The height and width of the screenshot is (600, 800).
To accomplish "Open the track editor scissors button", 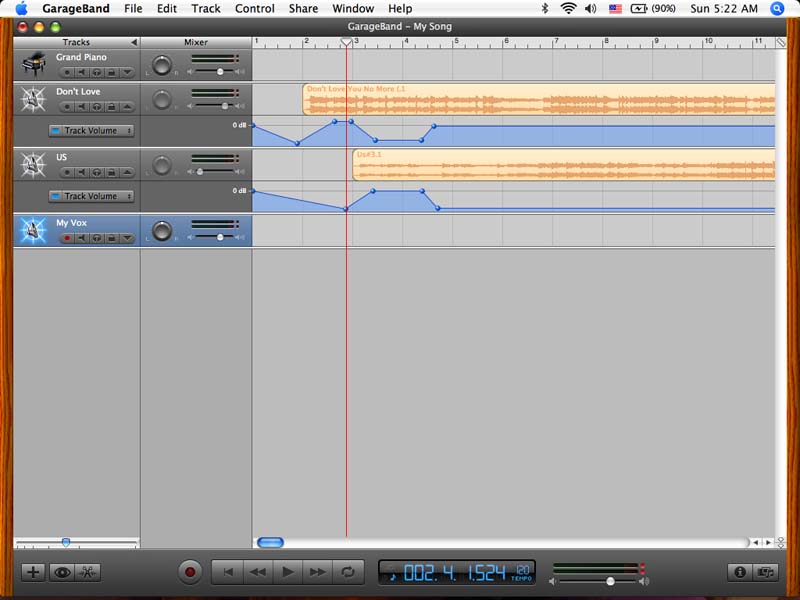I will tap(88, 572).
